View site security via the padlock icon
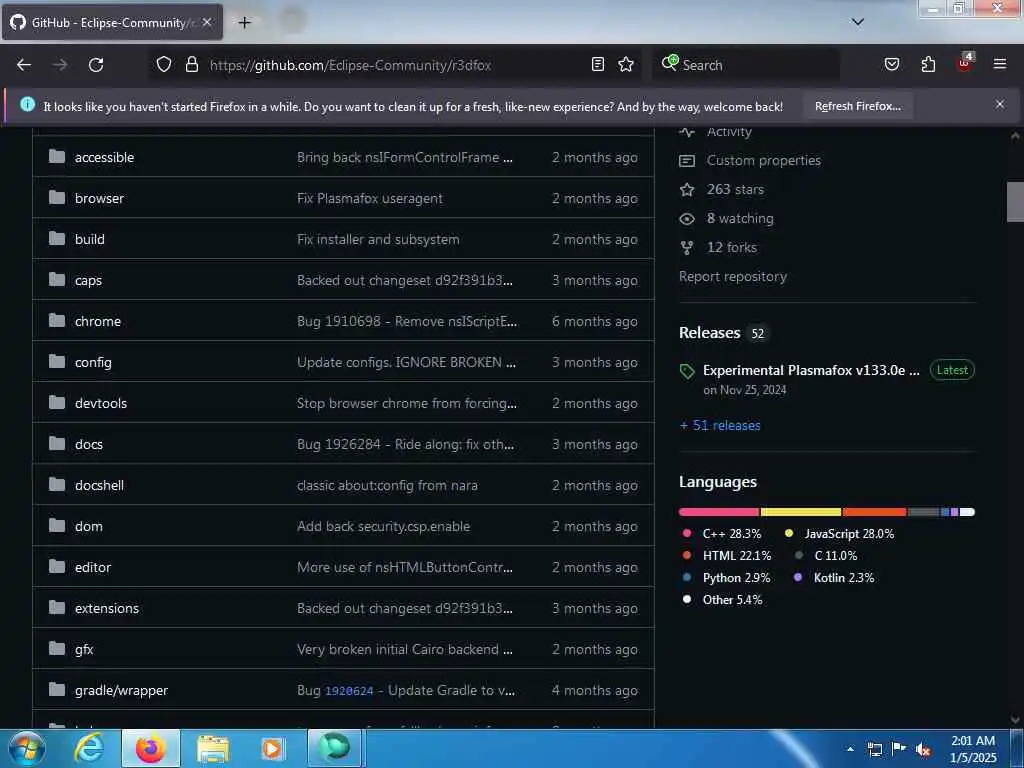The width and height of the screenshot is (1024, 768). (x=191, y=65)
